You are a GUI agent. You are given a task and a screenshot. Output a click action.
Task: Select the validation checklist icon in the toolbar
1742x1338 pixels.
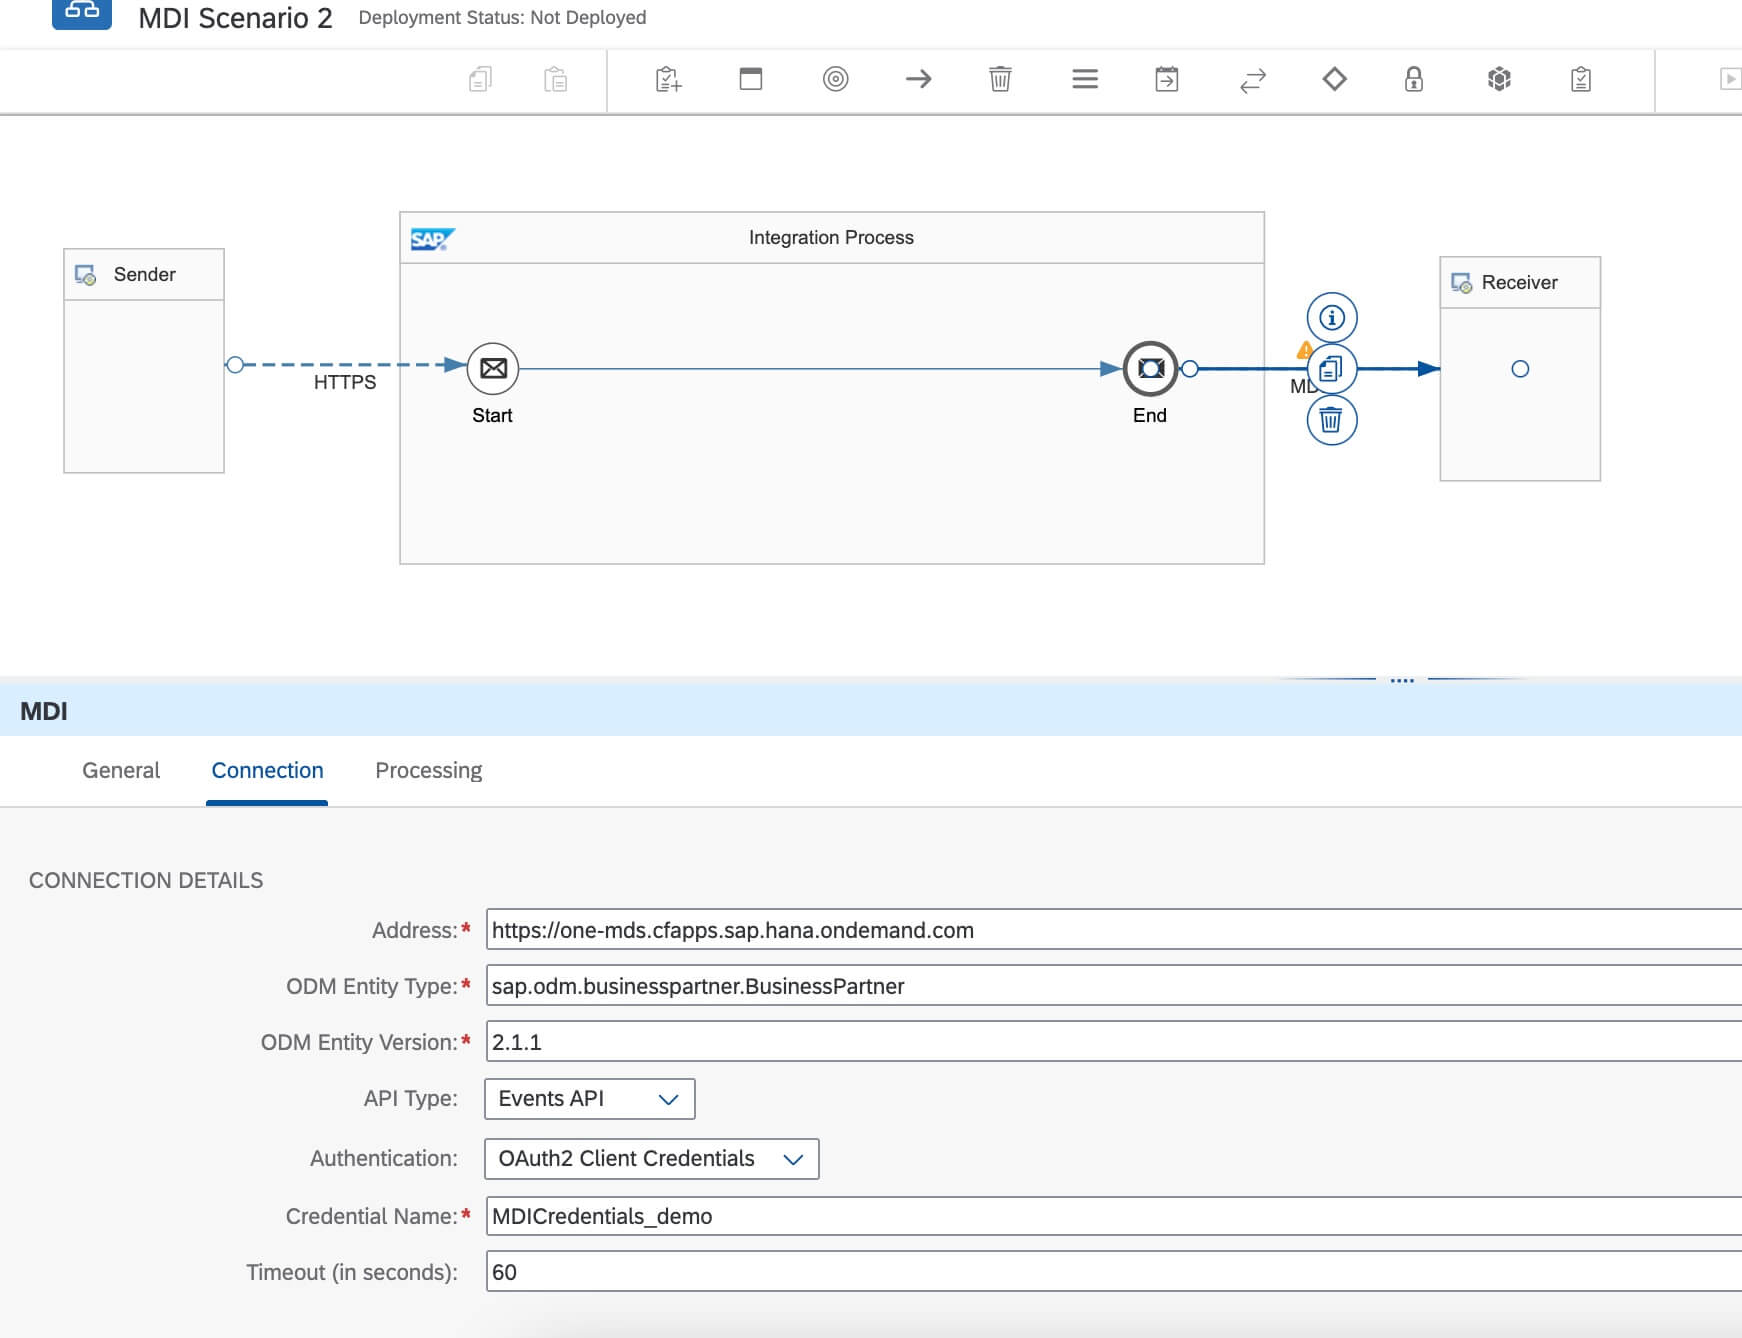pos(1579,79)
